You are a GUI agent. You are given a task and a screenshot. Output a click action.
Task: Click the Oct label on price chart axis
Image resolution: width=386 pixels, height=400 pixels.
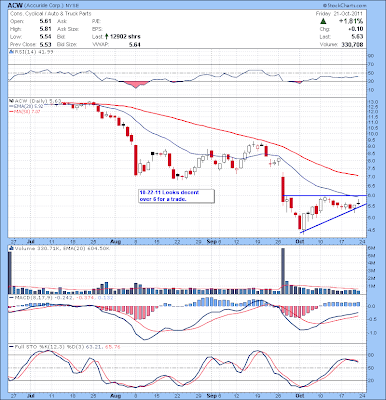300,242
